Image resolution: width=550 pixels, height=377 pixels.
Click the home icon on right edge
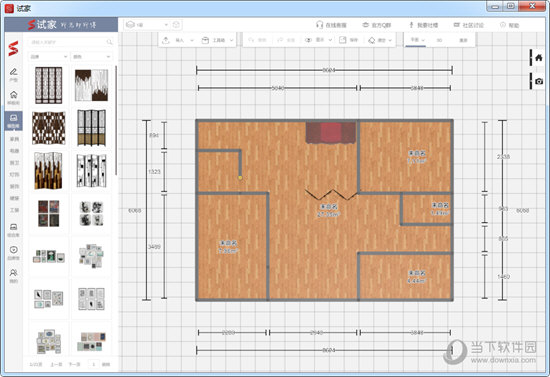click(x=538, y=58)
